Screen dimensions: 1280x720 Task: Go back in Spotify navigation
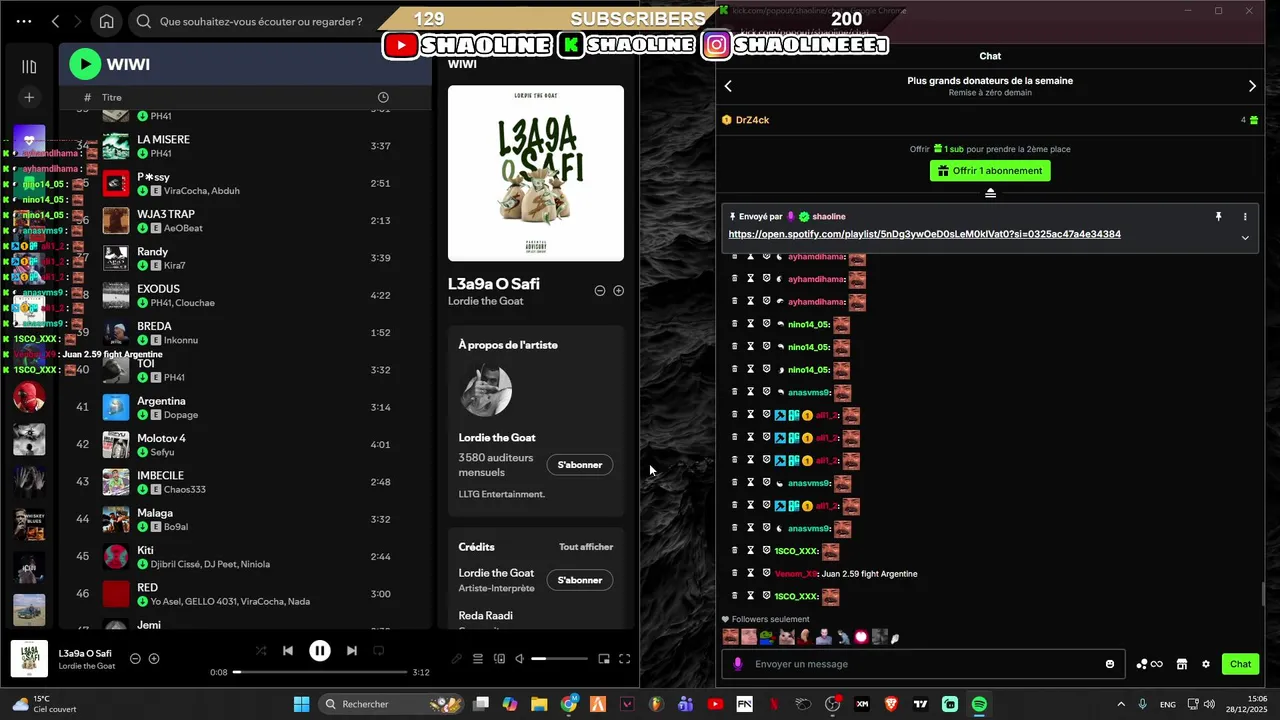pyautogui.click(x=56, y=21)
